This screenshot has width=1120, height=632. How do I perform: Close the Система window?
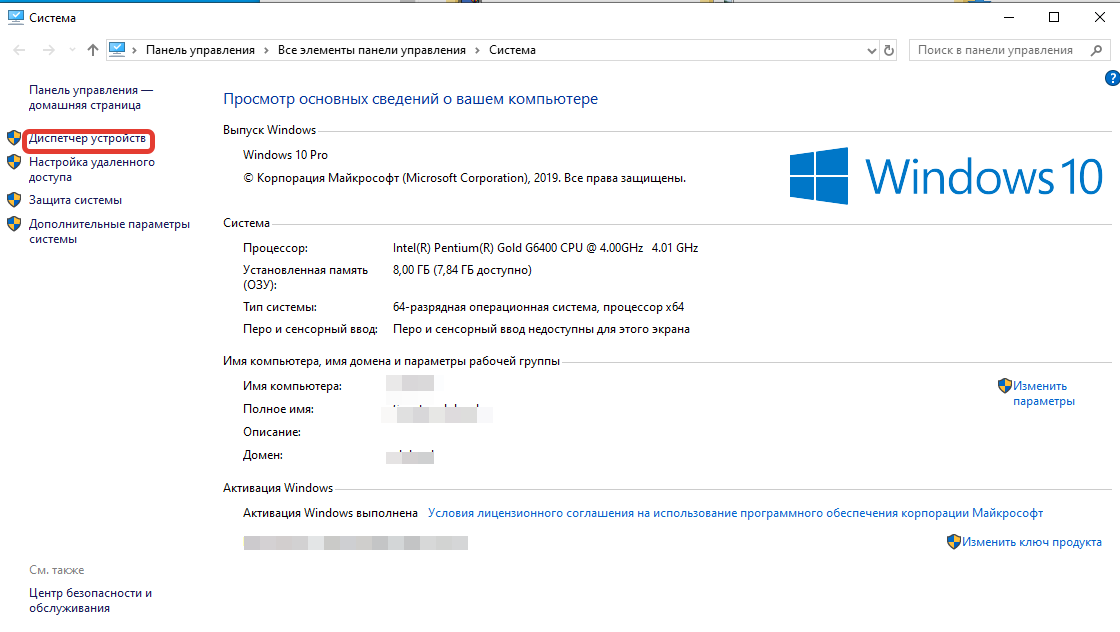click(x=1100, y=17)
